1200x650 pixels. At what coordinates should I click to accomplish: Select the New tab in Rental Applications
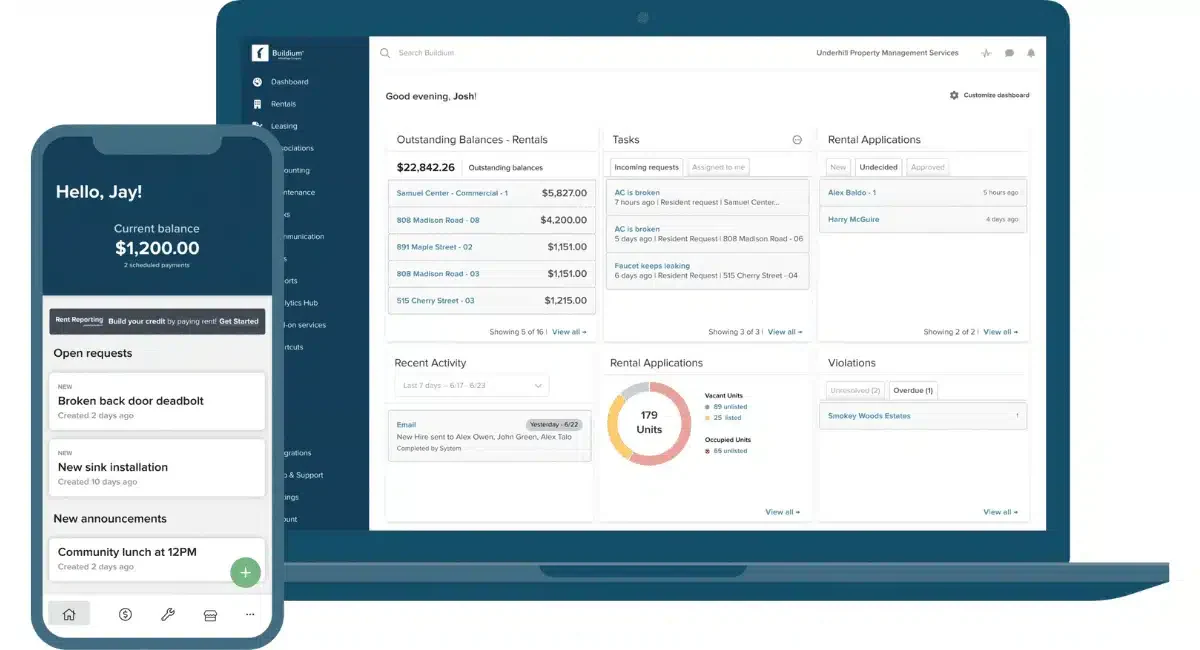tap(838, 167)
